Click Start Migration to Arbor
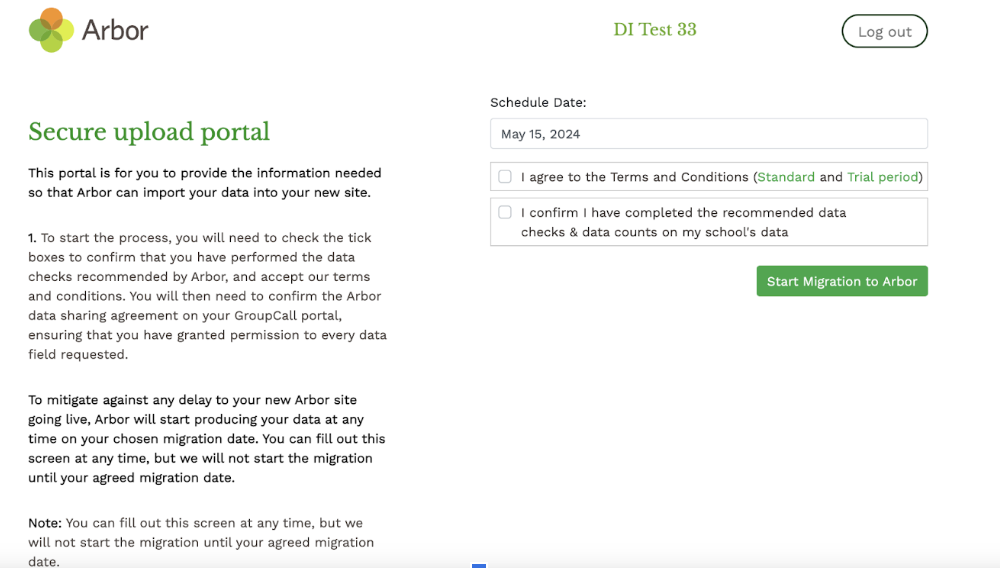Screen dimensions: 1000x568 point(842,281)
